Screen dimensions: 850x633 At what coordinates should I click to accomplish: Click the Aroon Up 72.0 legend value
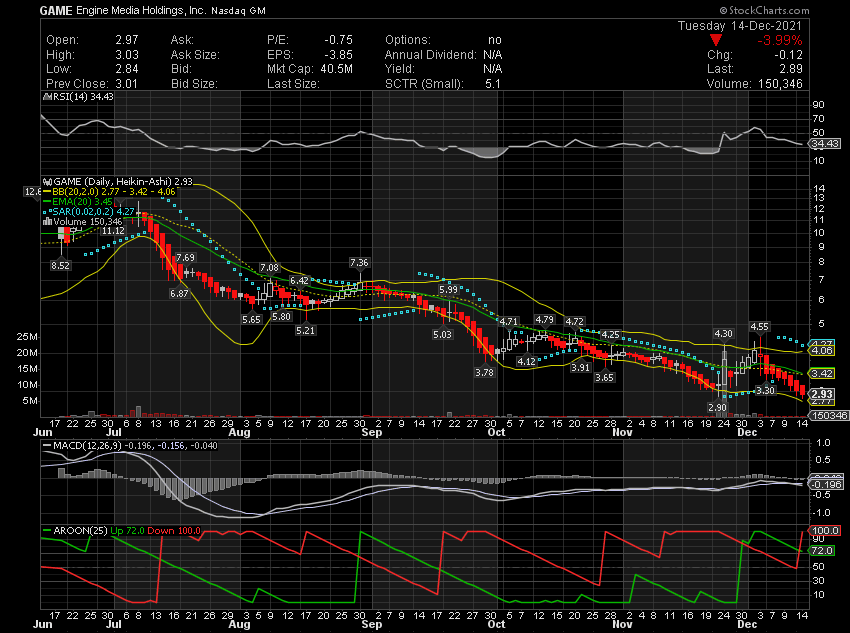(127, 531)
